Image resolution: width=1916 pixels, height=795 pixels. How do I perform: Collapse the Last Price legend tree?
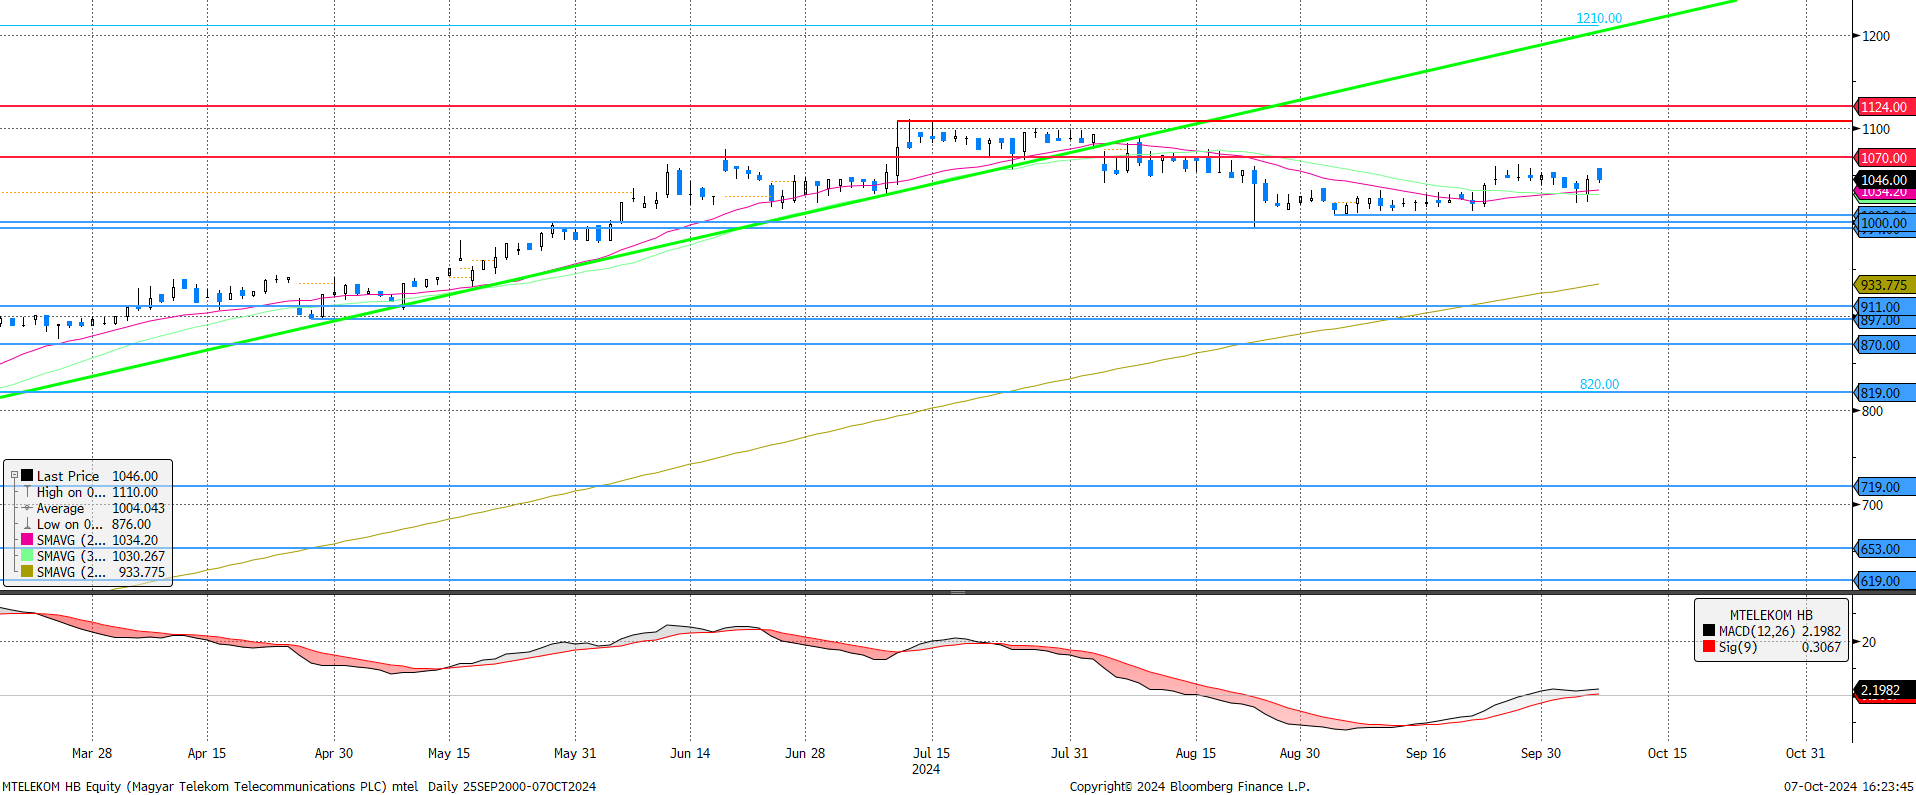point(14,476)
